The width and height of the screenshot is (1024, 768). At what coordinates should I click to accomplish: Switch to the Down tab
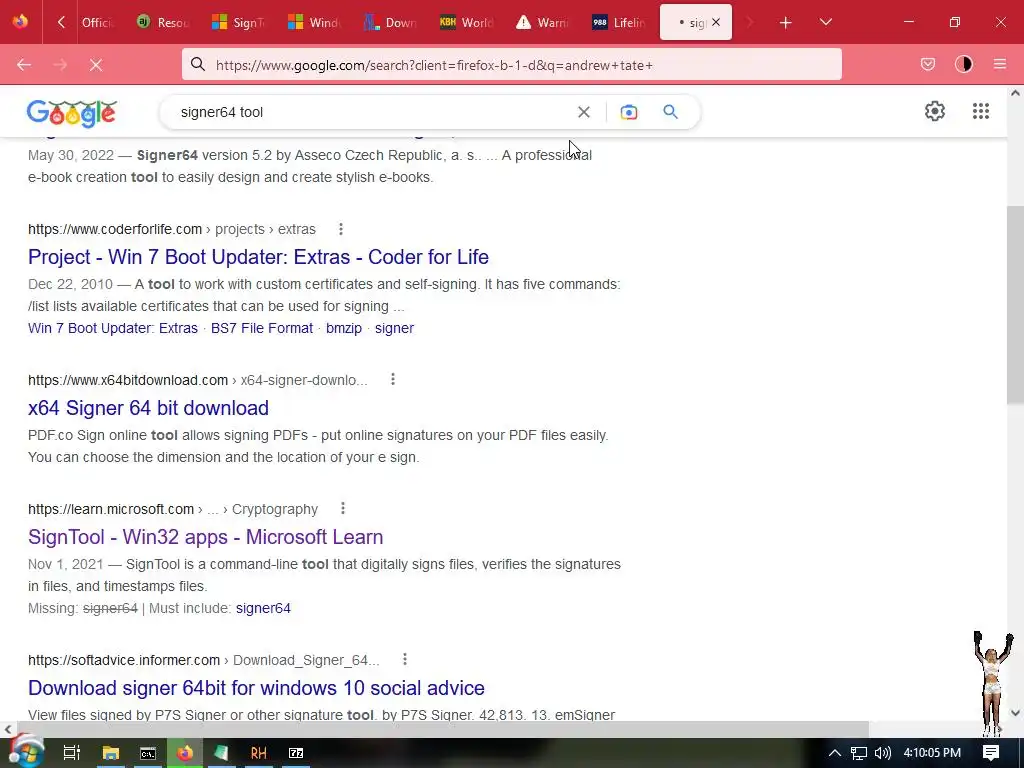(x=391, y=22)
